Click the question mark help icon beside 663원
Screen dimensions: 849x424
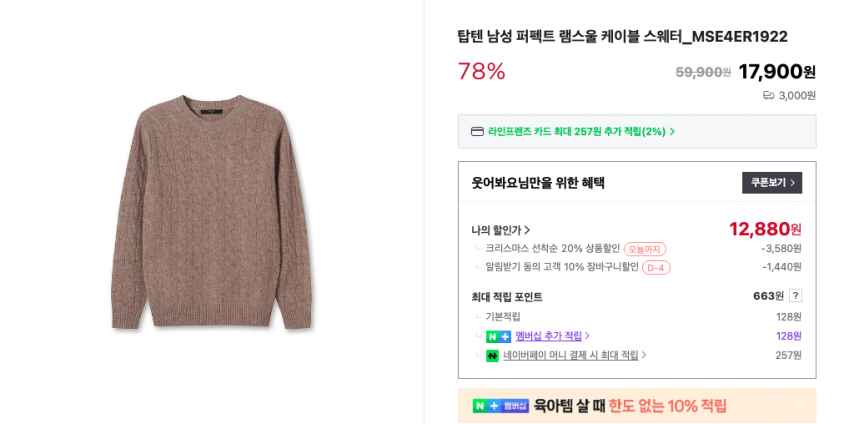click(795, 296)
